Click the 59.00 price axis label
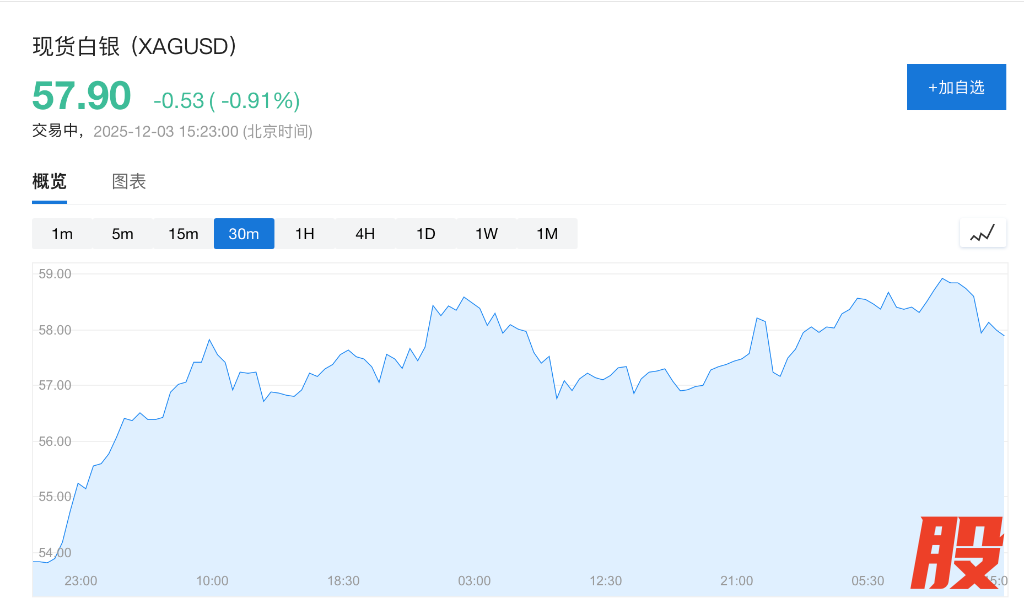 [x=54, y=274]
